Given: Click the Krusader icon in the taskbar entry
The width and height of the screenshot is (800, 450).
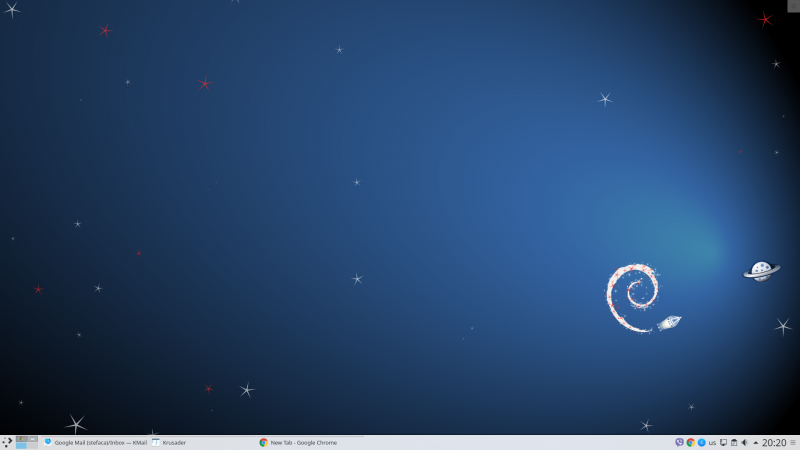Looking at the screenshot, I should pos(156,442).
